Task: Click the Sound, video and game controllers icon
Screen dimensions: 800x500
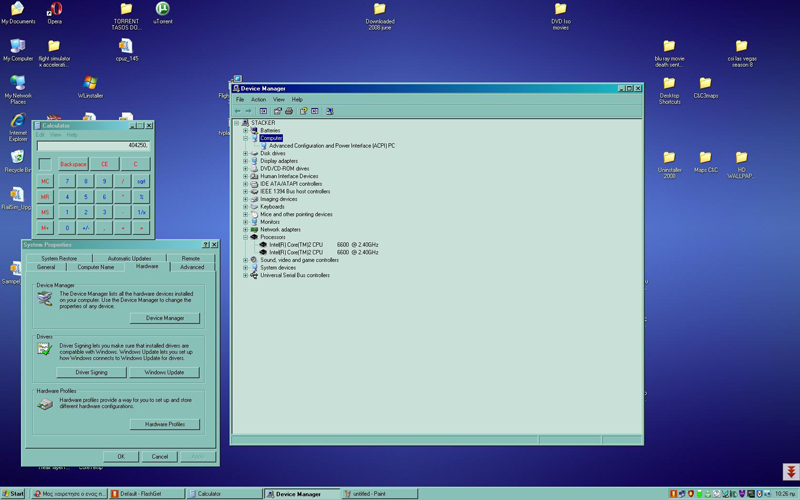Action: click(x=254, y=260)
